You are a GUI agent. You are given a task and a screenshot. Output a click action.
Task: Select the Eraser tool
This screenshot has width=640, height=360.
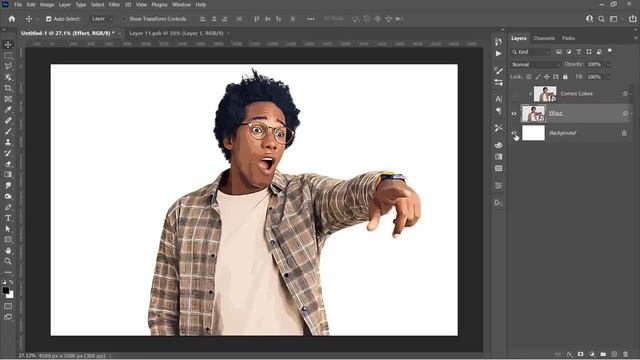pyautogui.click(x=8, y=164)
